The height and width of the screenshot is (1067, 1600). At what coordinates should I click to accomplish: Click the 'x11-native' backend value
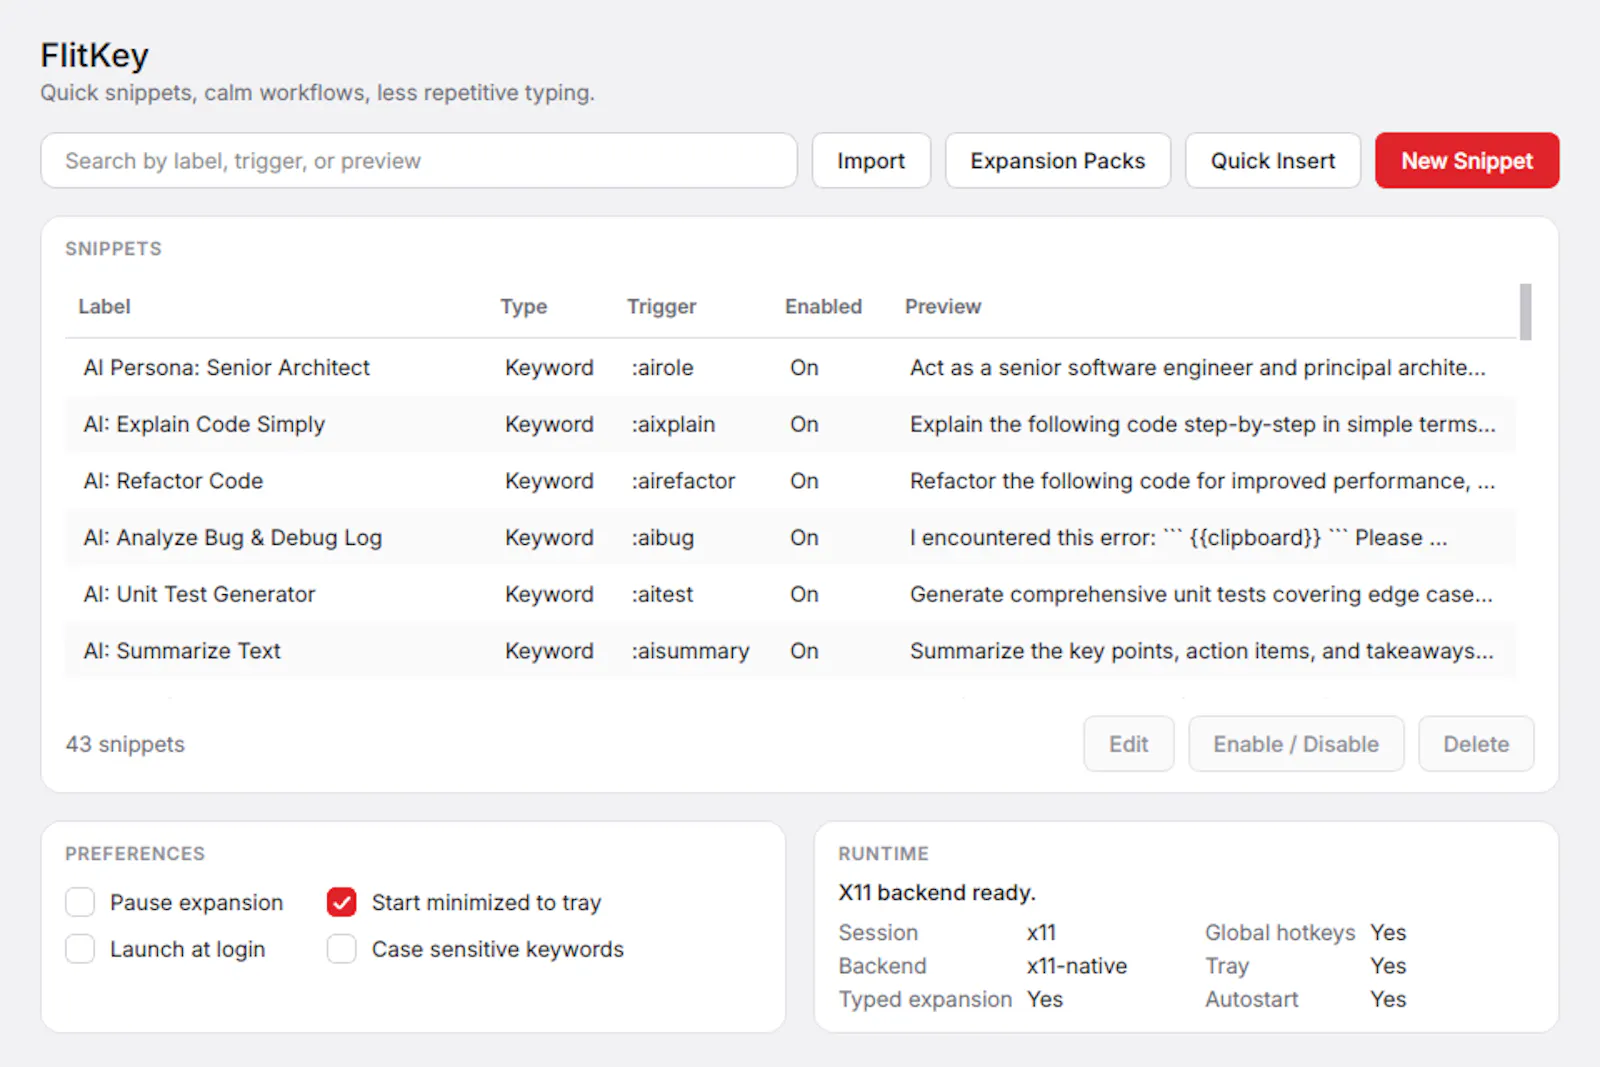click(1077, 966)
